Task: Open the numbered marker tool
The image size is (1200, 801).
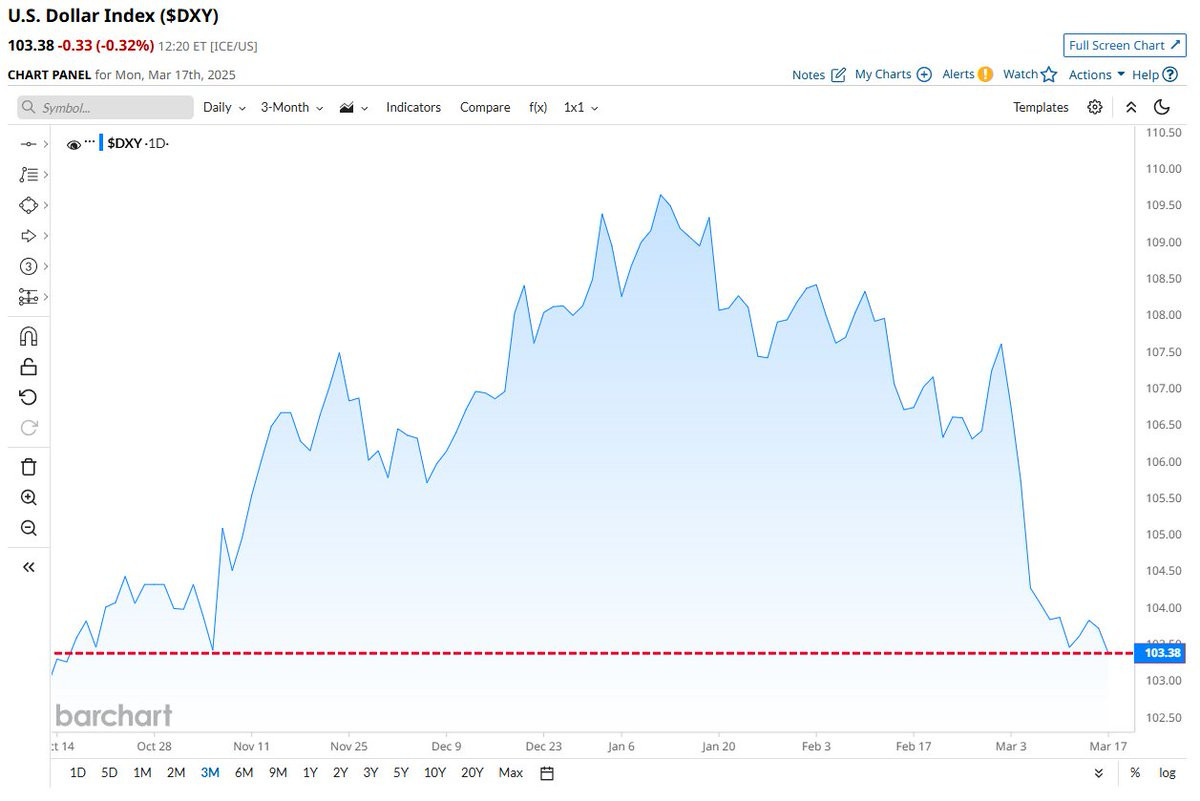Action: point(28,266)
